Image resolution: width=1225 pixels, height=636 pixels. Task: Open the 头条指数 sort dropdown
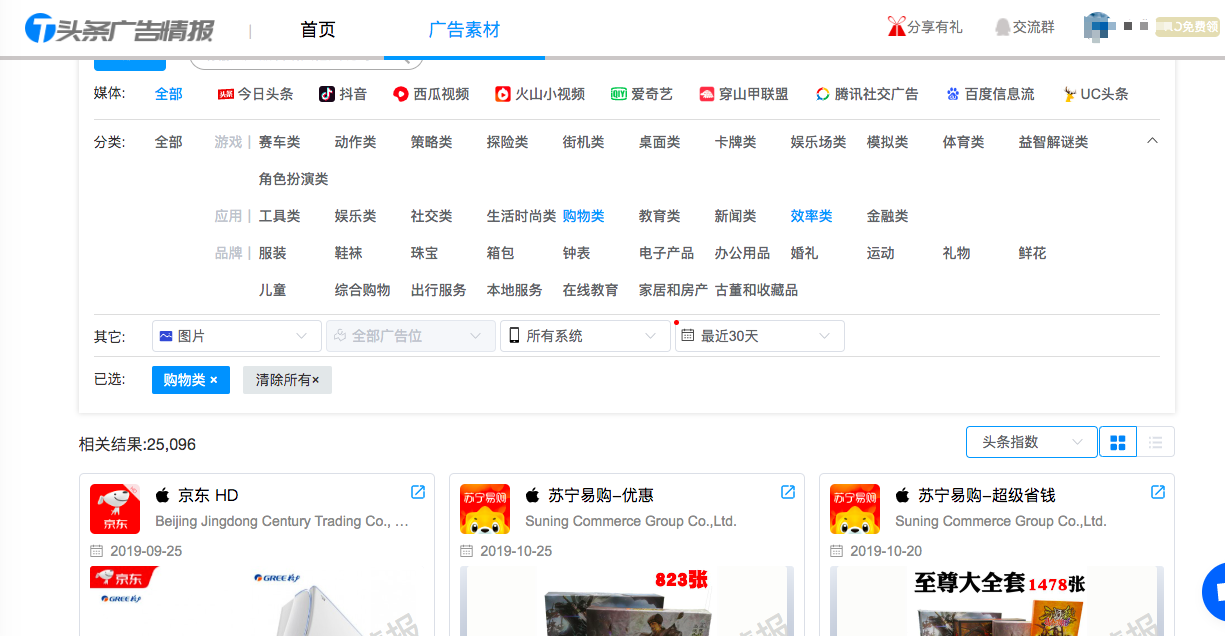pyautogui.click(x=1031, y=442)
